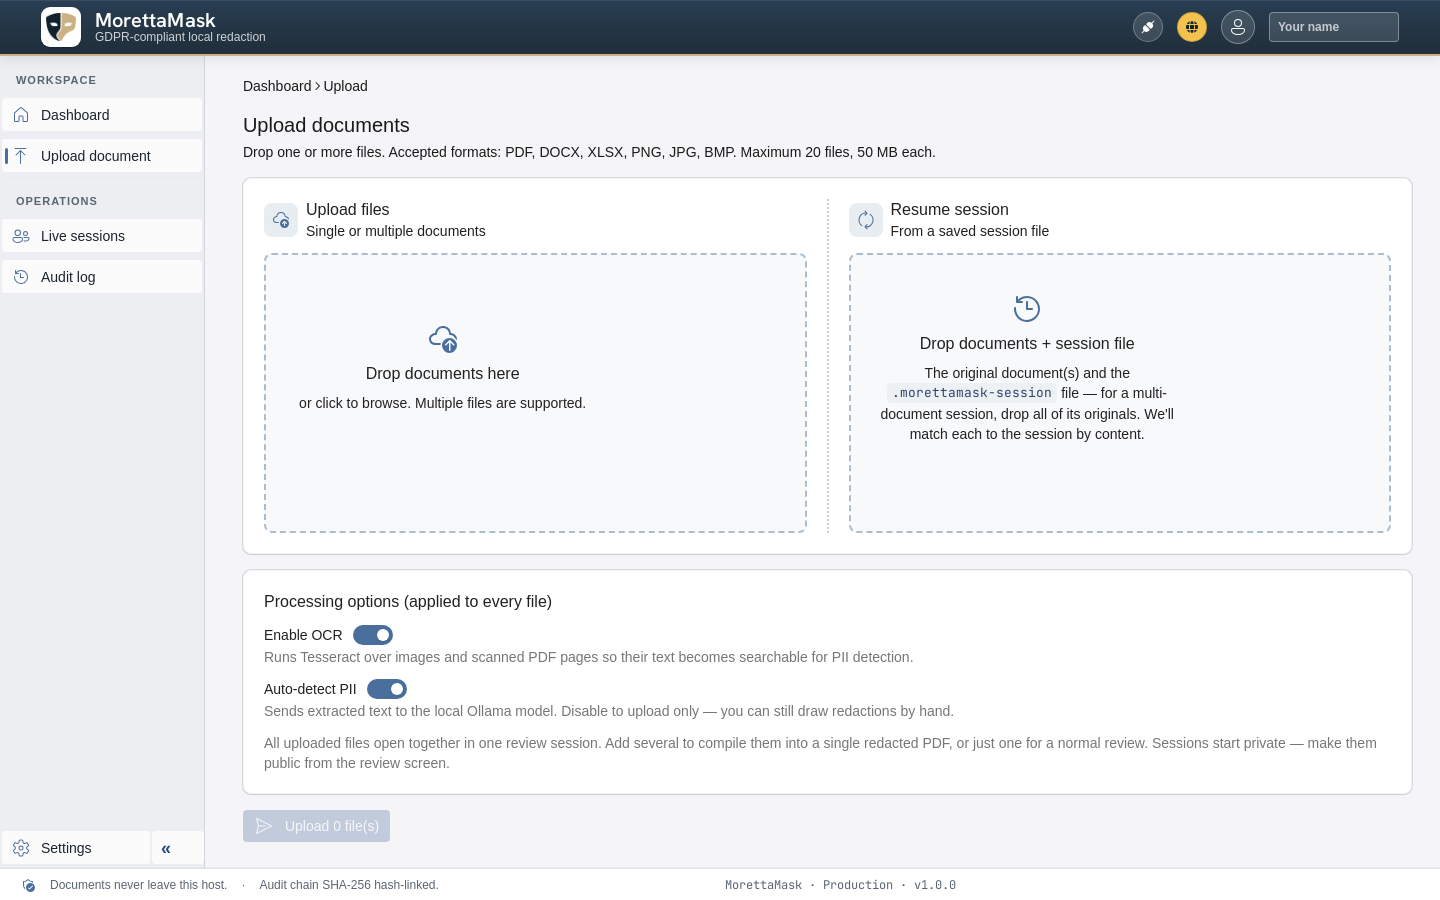The height and width of the screenshot is (900, 1440).
Task: Click the Settings gear icon
Action: (x=21, y=848)
